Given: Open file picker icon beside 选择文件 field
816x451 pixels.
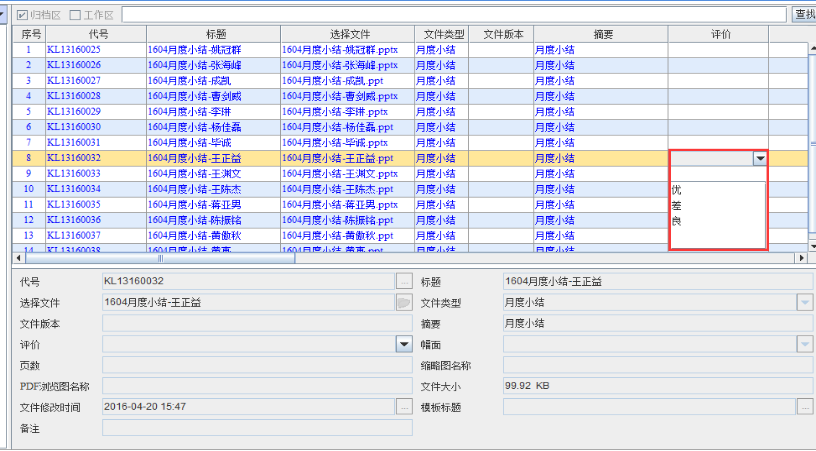Looking at the screenshot, I should [x=404, y=302].
